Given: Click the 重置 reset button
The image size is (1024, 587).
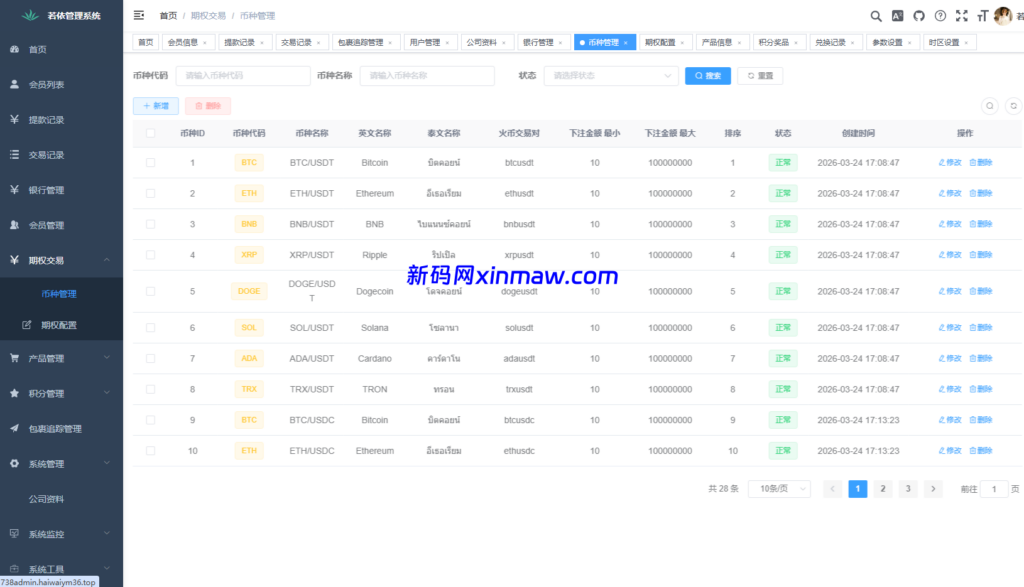Looking at the screenshot, I should point(760,76).
